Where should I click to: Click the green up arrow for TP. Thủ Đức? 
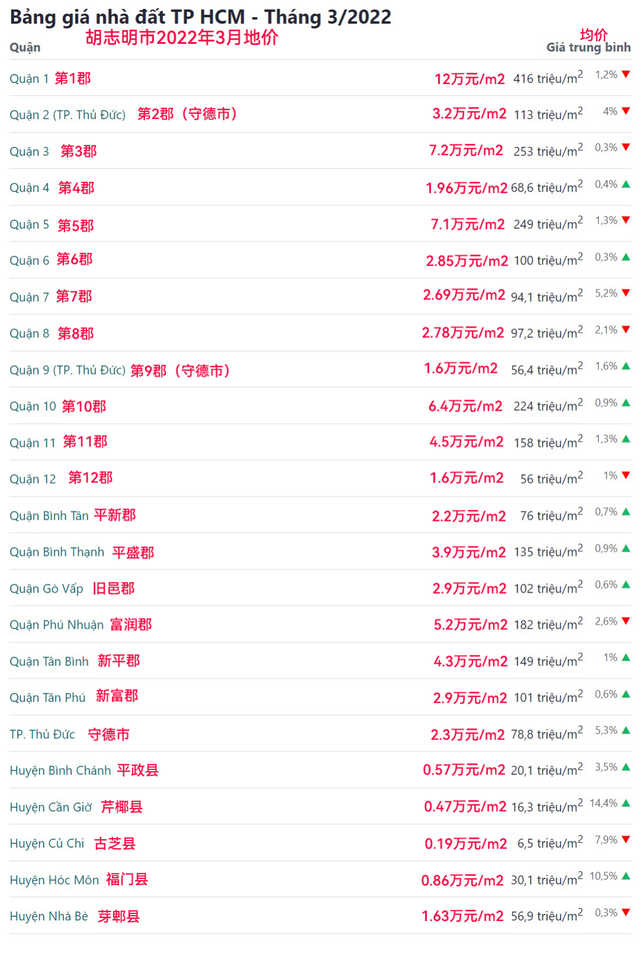click(626, 731)
